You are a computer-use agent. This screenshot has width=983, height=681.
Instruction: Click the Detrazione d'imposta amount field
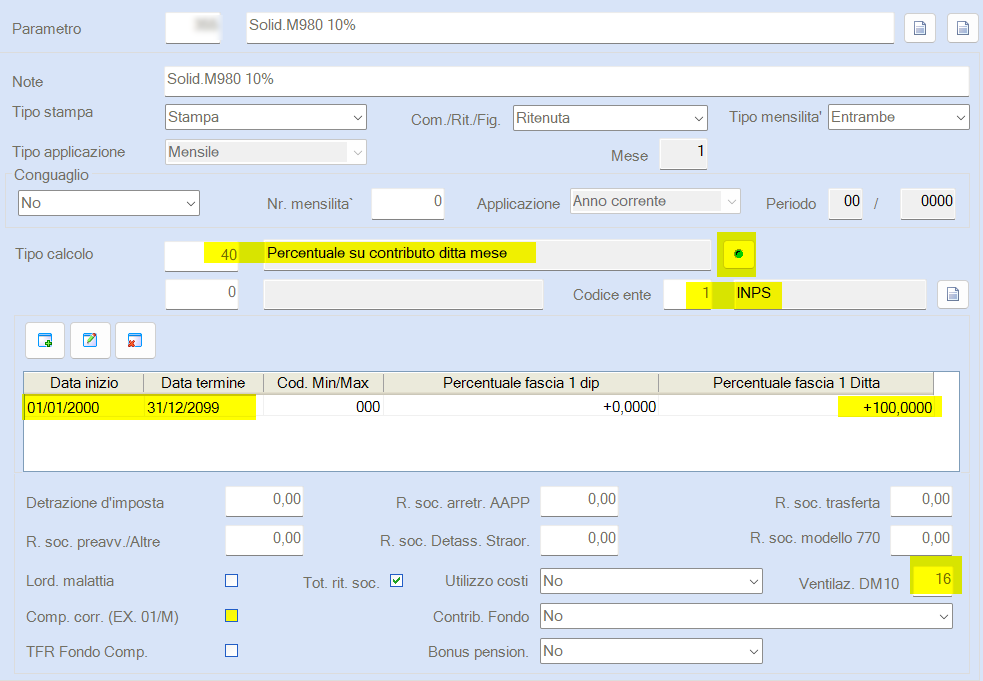click(264, 502)
